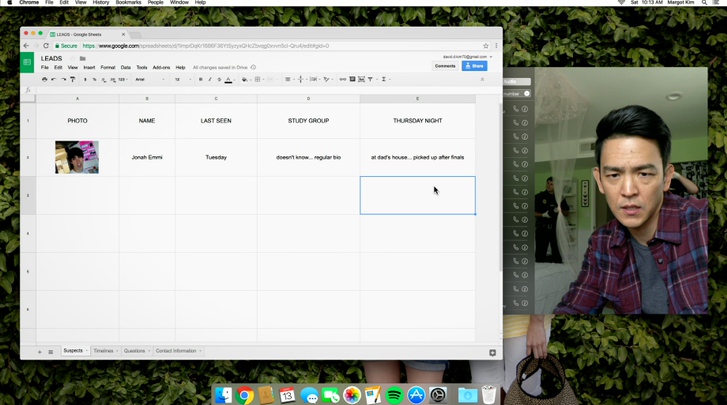Open the all sheets list icon
The height and width of the screenshot is (405, 727).
[x=51, y=352]
